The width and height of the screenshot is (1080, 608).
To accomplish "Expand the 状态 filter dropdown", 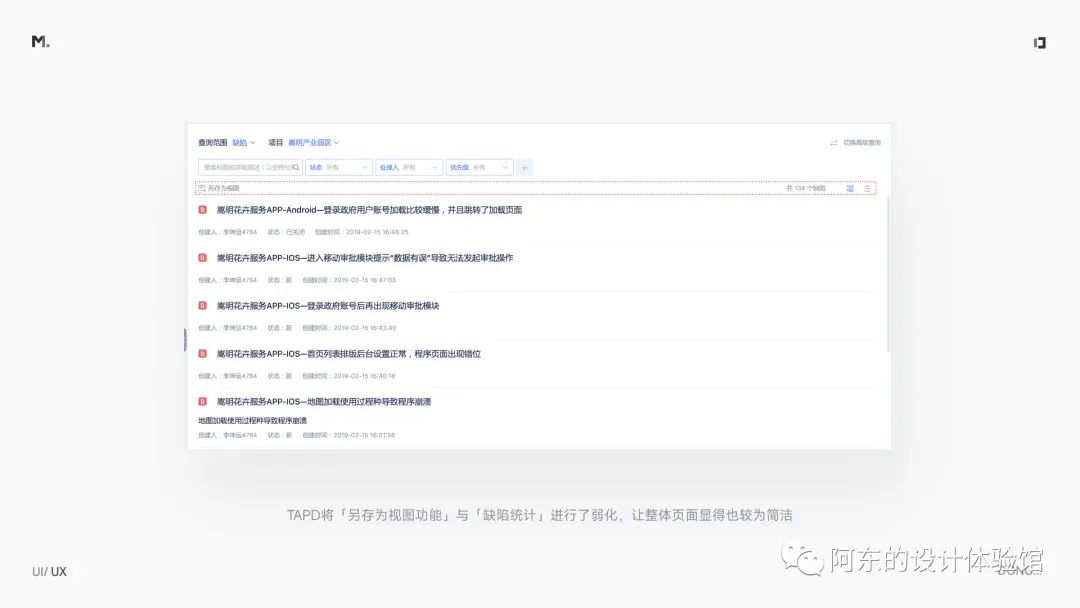I will point(339,167).
